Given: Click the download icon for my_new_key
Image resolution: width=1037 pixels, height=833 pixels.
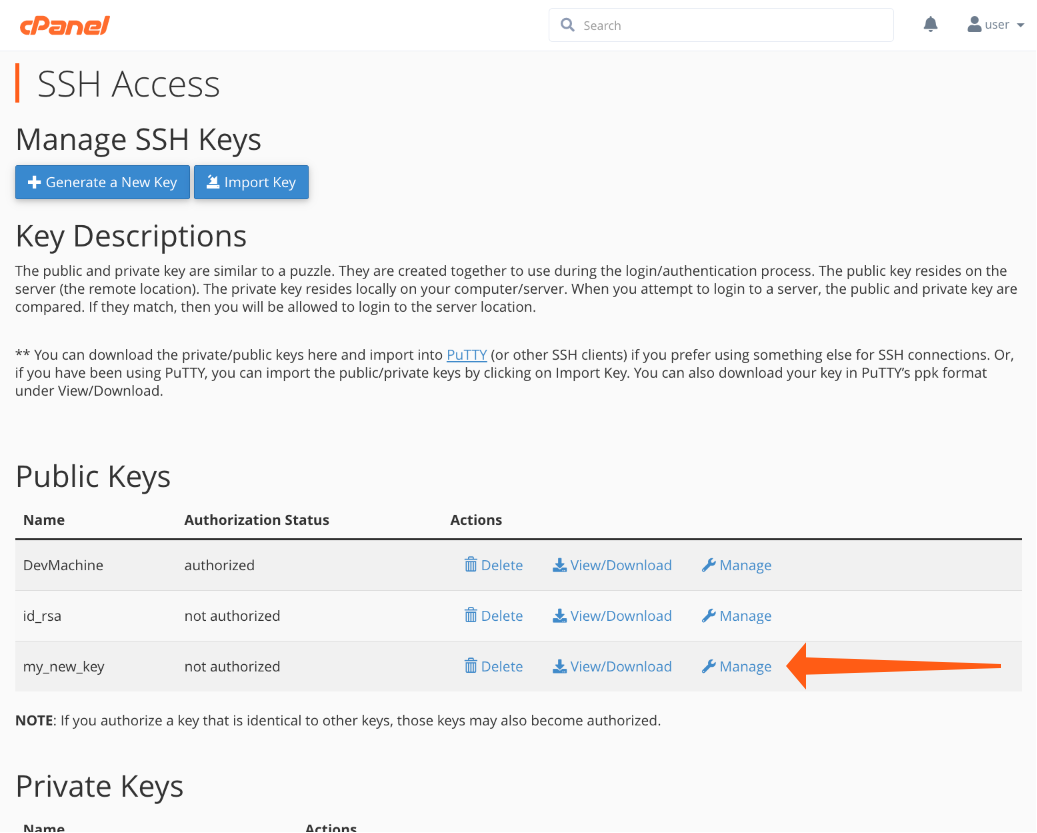Looking at the screenshot, I should (x=560, y=666).
